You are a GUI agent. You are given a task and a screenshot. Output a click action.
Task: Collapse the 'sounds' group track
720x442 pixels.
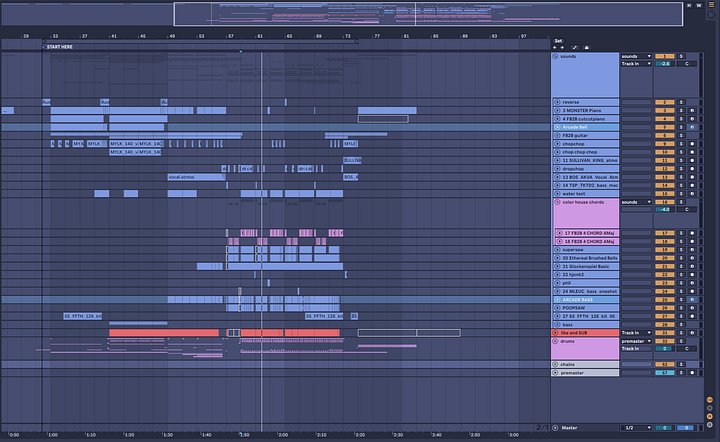[557, 57]
